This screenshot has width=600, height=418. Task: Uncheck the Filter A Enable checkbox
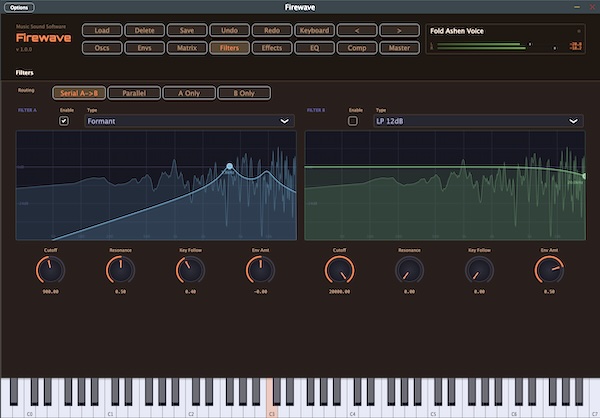(64, 121)
